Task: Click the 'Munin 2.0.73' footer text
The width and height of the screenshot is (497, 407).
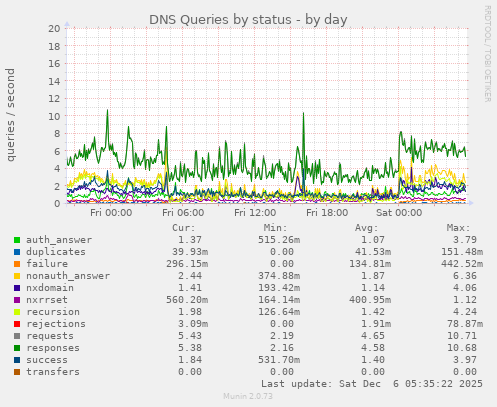Action: 248,396
